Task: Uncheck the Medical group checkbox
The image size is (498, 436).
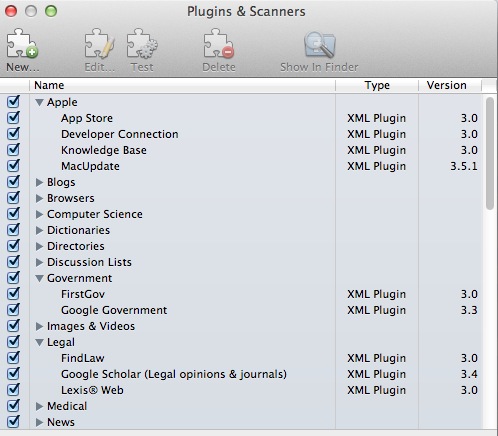Action: coord(13,406)
